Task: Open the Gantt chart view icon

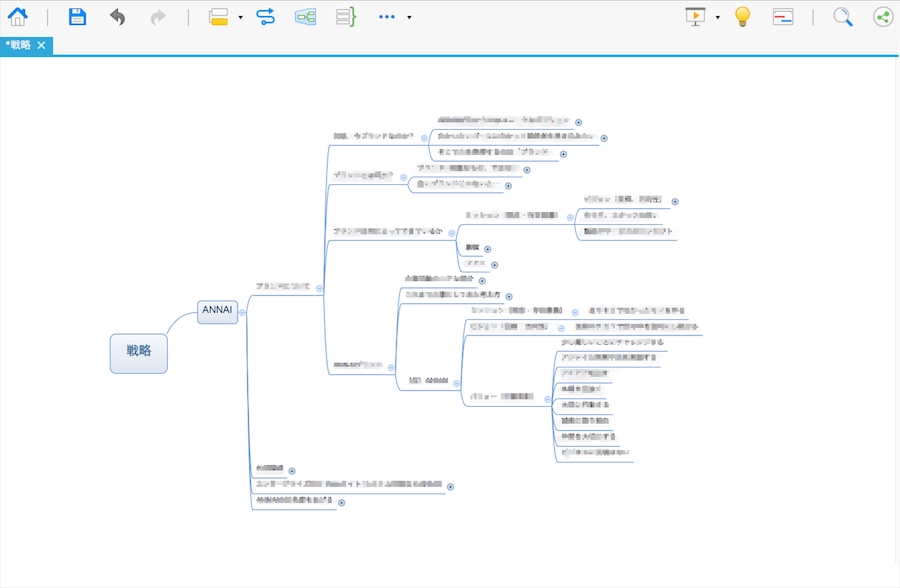Action: click(x=783, y=17)
